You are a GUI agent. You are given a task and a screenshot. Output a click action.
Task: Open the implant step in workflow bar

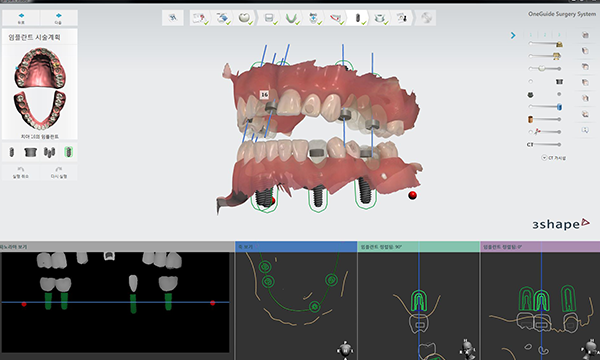(358, 18)
